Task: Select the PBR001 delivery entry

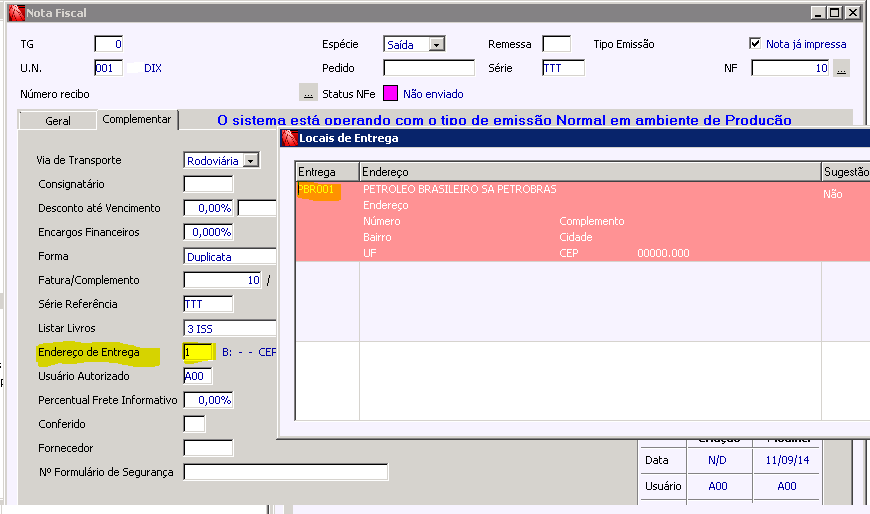Action: (x=316, y=189)
